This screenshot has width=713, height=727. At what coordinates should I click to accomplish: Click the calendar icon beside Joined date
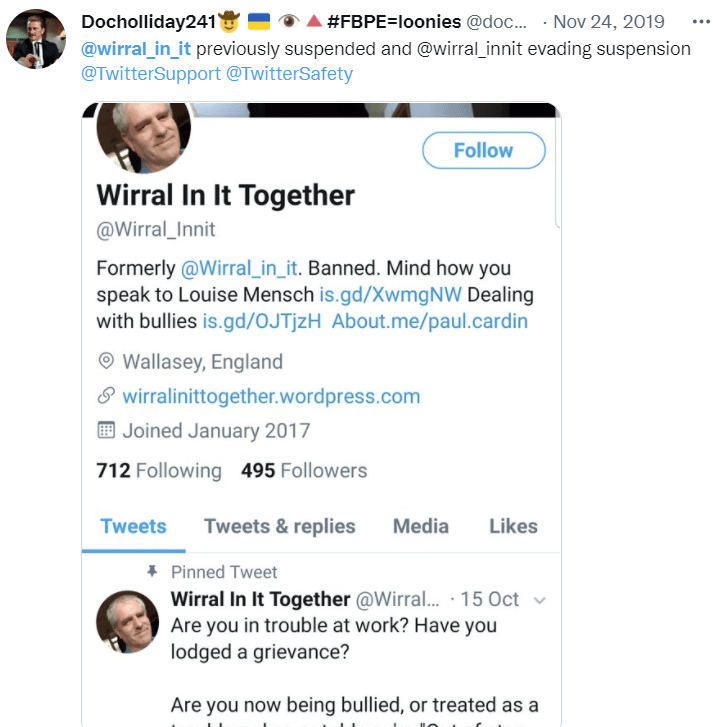click(105, 431)
